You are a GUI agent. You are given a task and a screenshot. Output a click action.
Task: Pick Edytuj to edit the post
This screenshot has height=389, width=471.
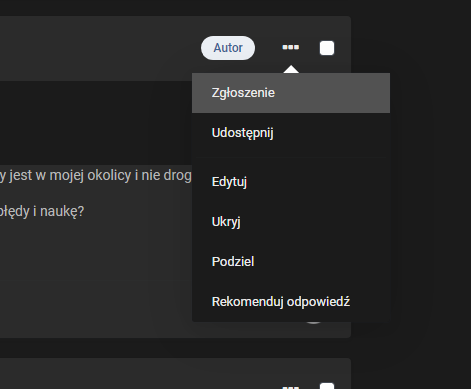(x=291, y=182)
